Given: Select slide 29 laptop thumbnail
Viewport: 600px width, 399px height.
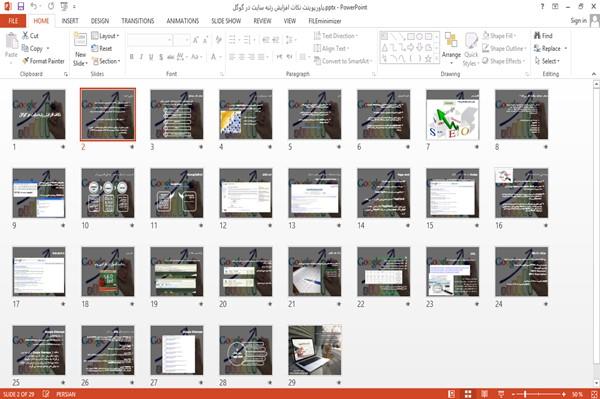Looking at the screenshot, I should click(x=315, y=350).
